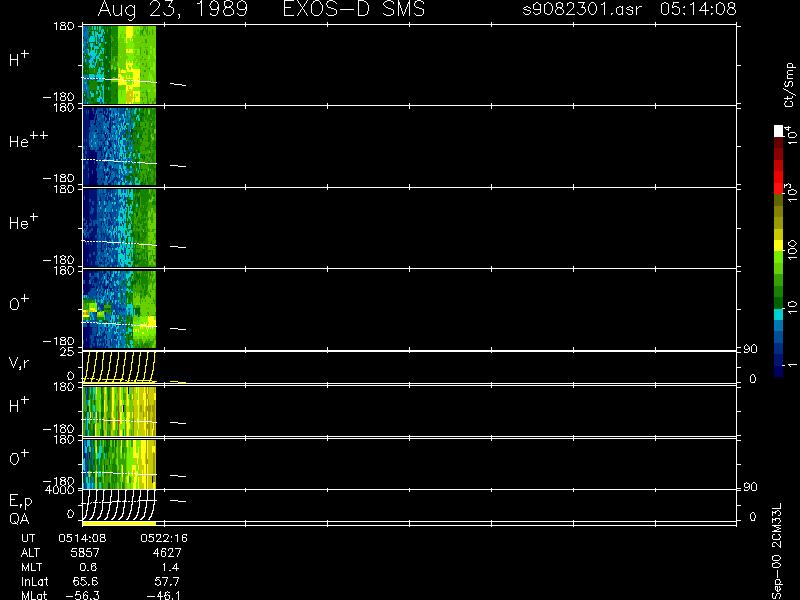The image size is (800, 600).
Task: Click the 'He++' panel label
Action: pyautogui.click(x=28, y=140)
